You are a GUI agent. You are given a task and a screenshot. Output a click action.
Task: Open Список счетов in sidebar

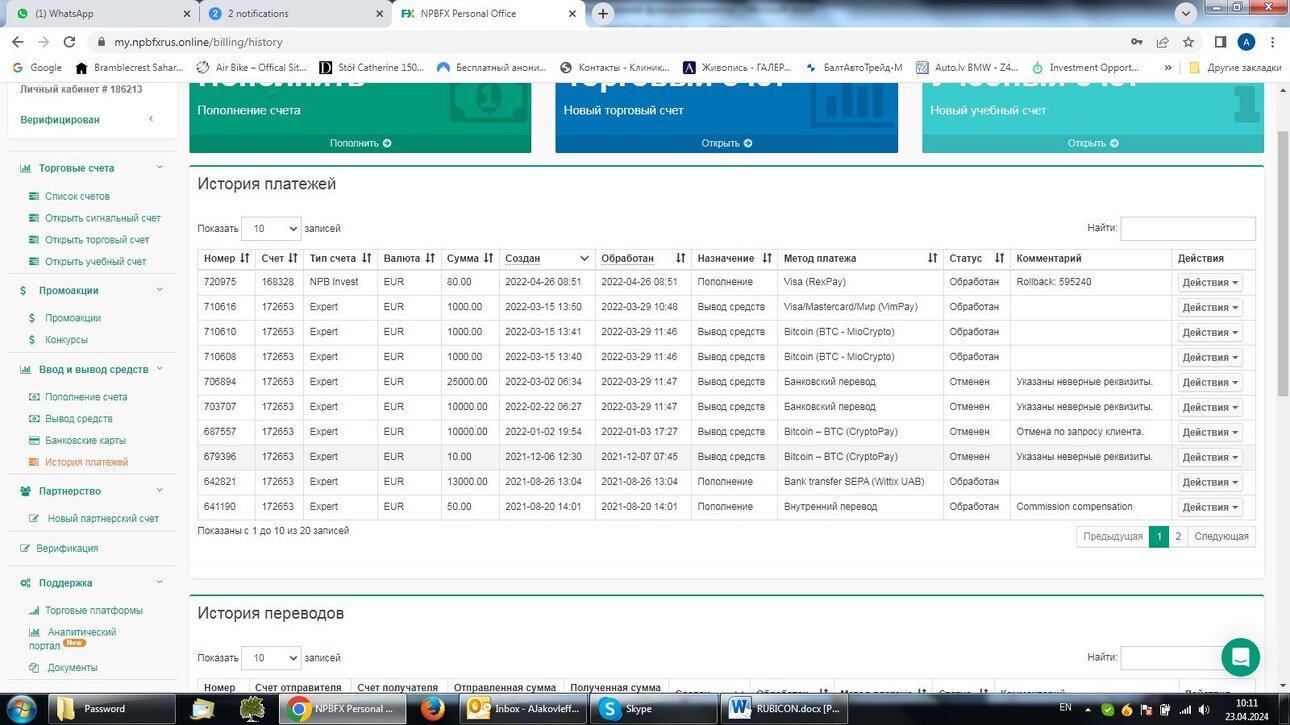77,197
